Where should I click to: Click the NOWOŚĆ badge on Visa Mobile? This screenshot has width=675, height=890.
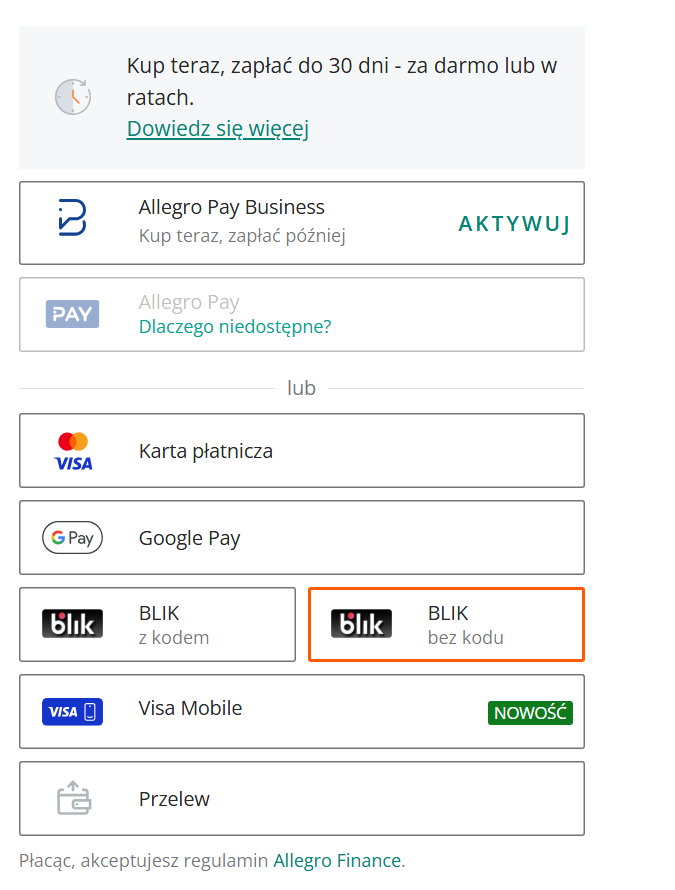click(529, 712)
